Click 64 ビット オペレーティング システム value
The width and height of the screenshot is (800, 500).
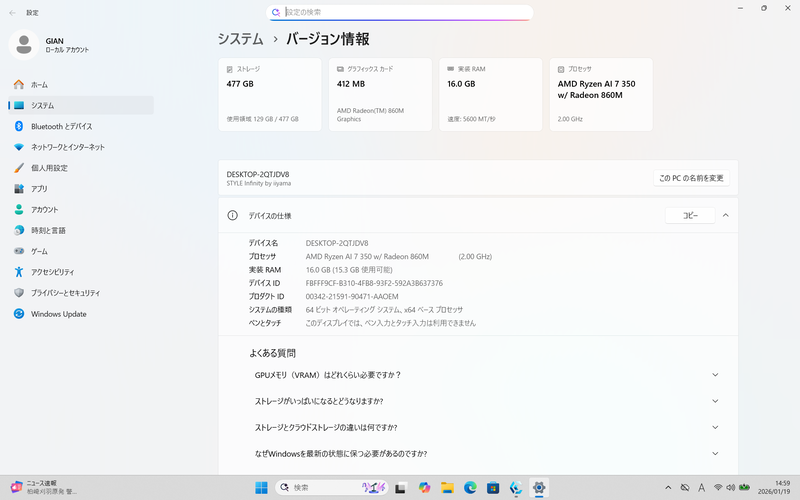point(384,310)
